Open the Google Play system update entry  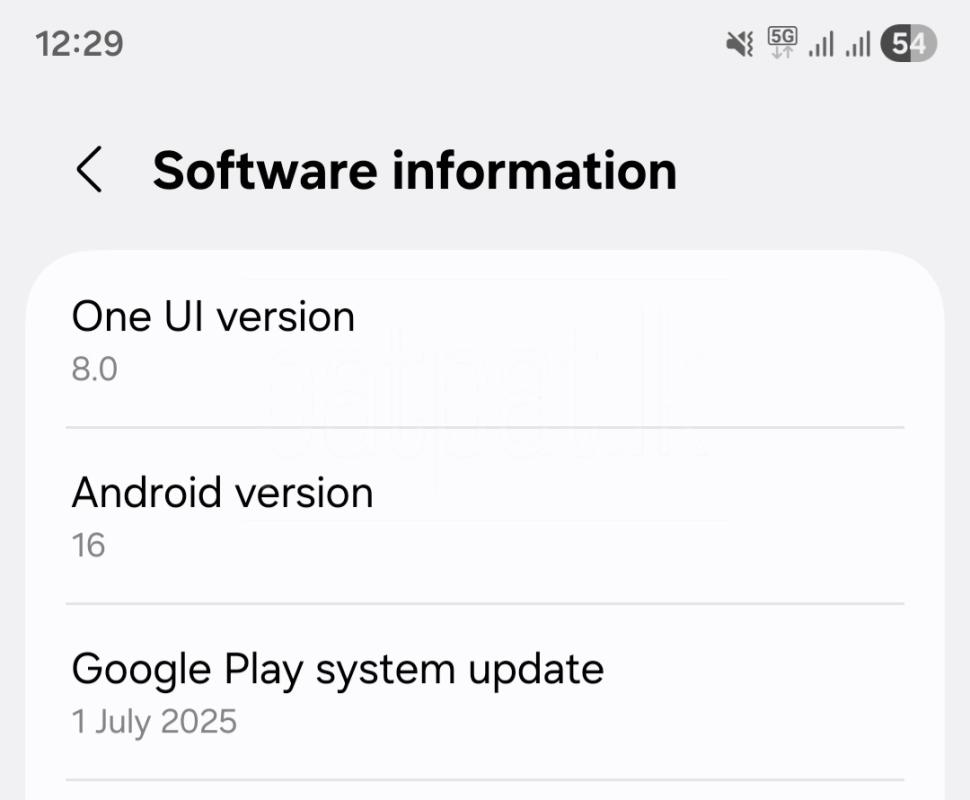pos(337,669)
